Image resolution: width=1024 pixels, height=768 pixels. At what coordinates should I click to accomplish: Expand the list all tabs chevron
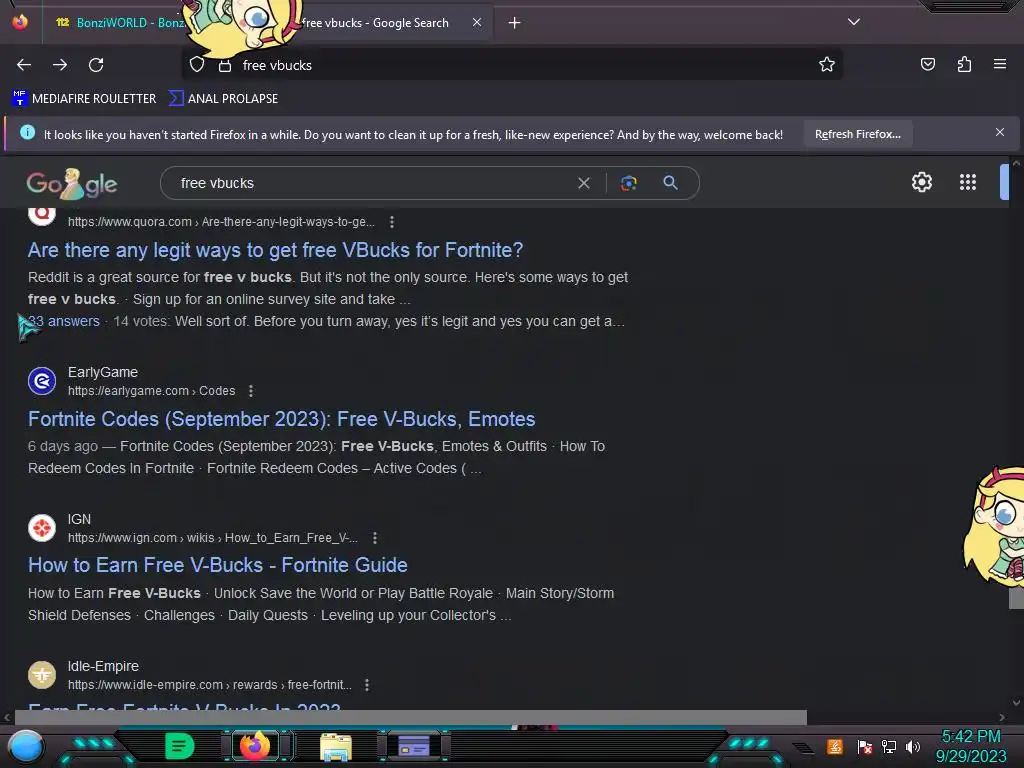[x=854, y=22]
